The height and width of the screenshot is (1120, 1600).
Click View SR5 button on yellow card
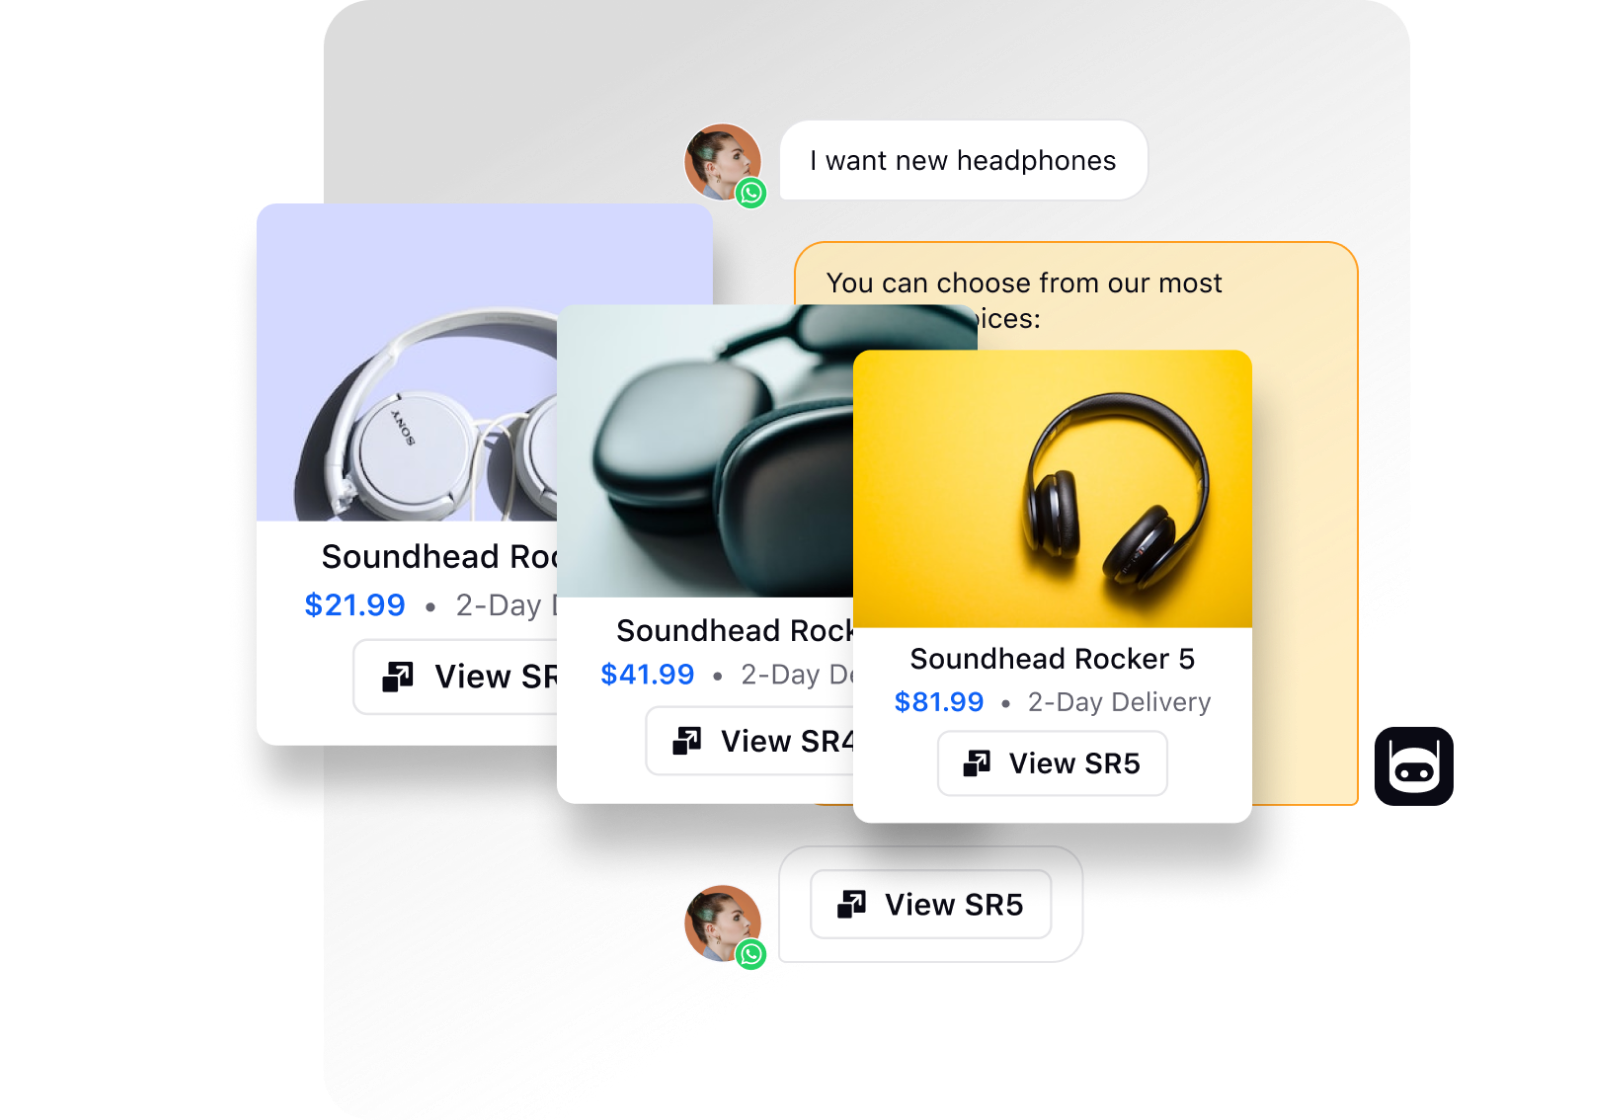pos(1052,763)
